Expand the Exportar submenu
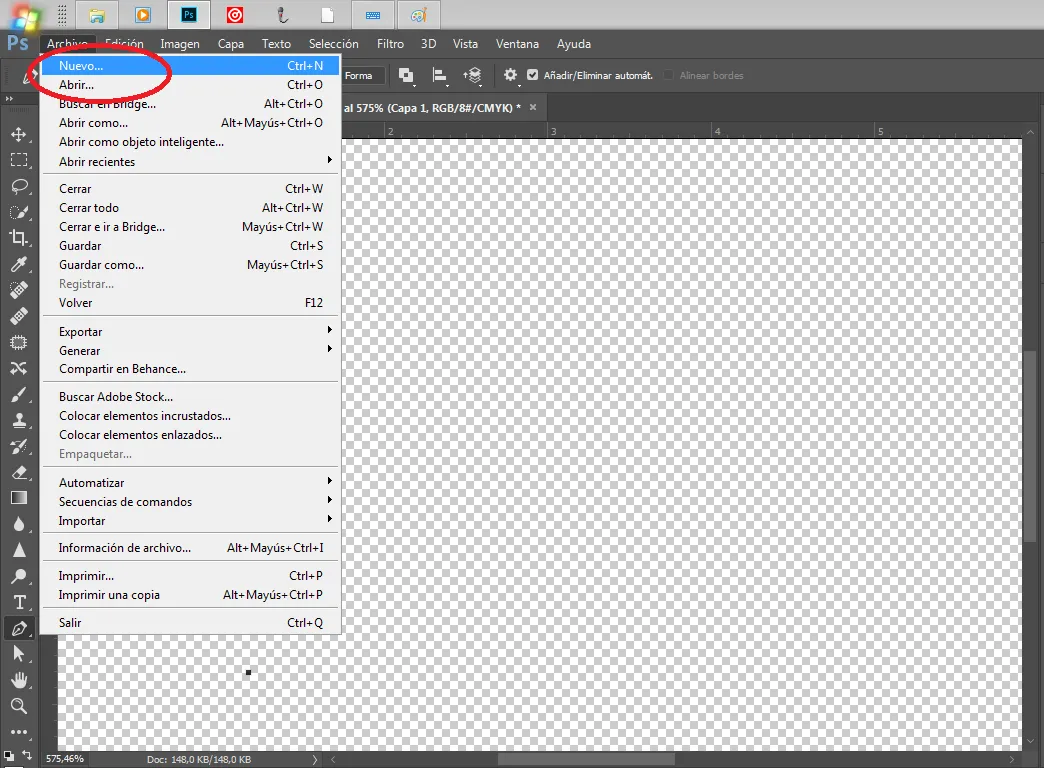 [190, 331]
